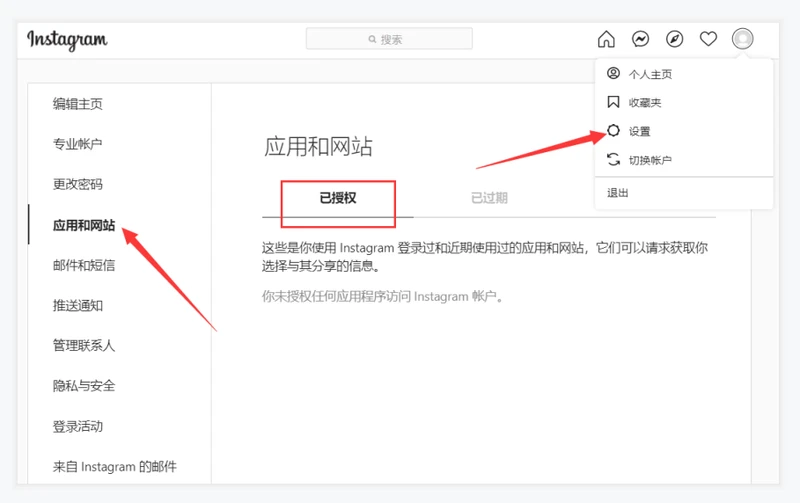800x503 pixels.
Task: Open the profile avatar menu
Action: pyautogui.click(x=742, y=39)
